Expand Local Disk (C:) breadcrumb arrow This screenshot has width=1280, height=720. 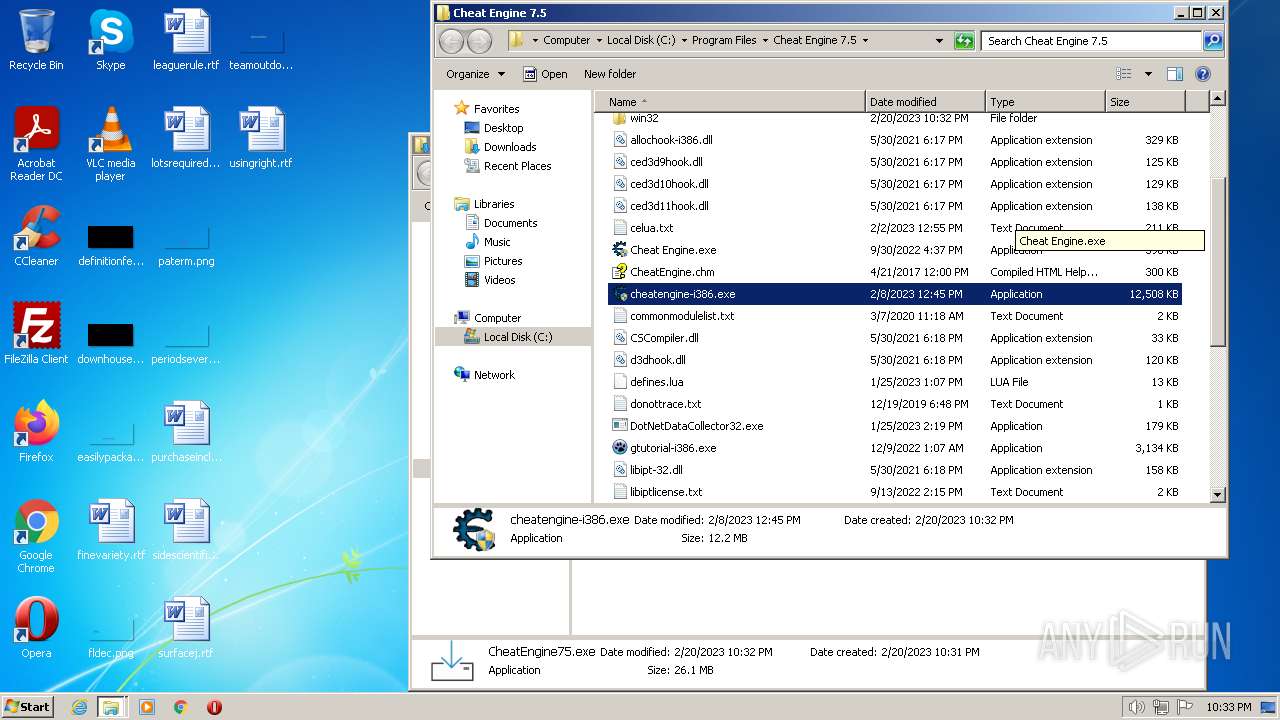(x=684, y=41)
